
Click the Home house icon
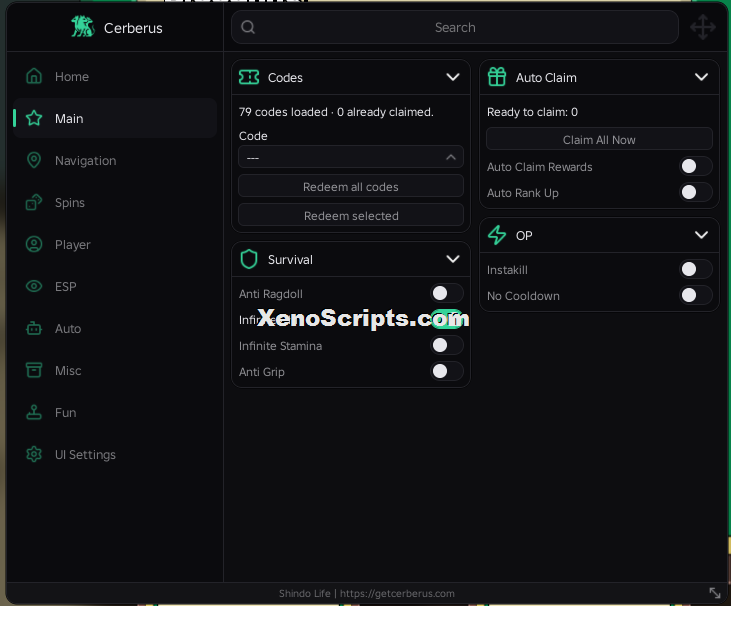click(34, 76)
